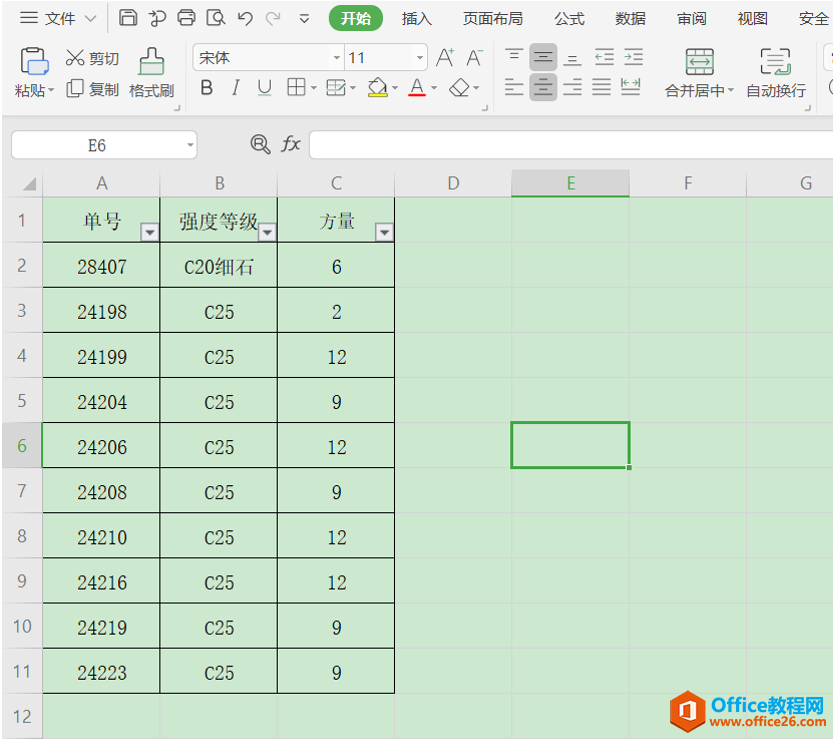Click the cell style table icon

pos(336,87)
